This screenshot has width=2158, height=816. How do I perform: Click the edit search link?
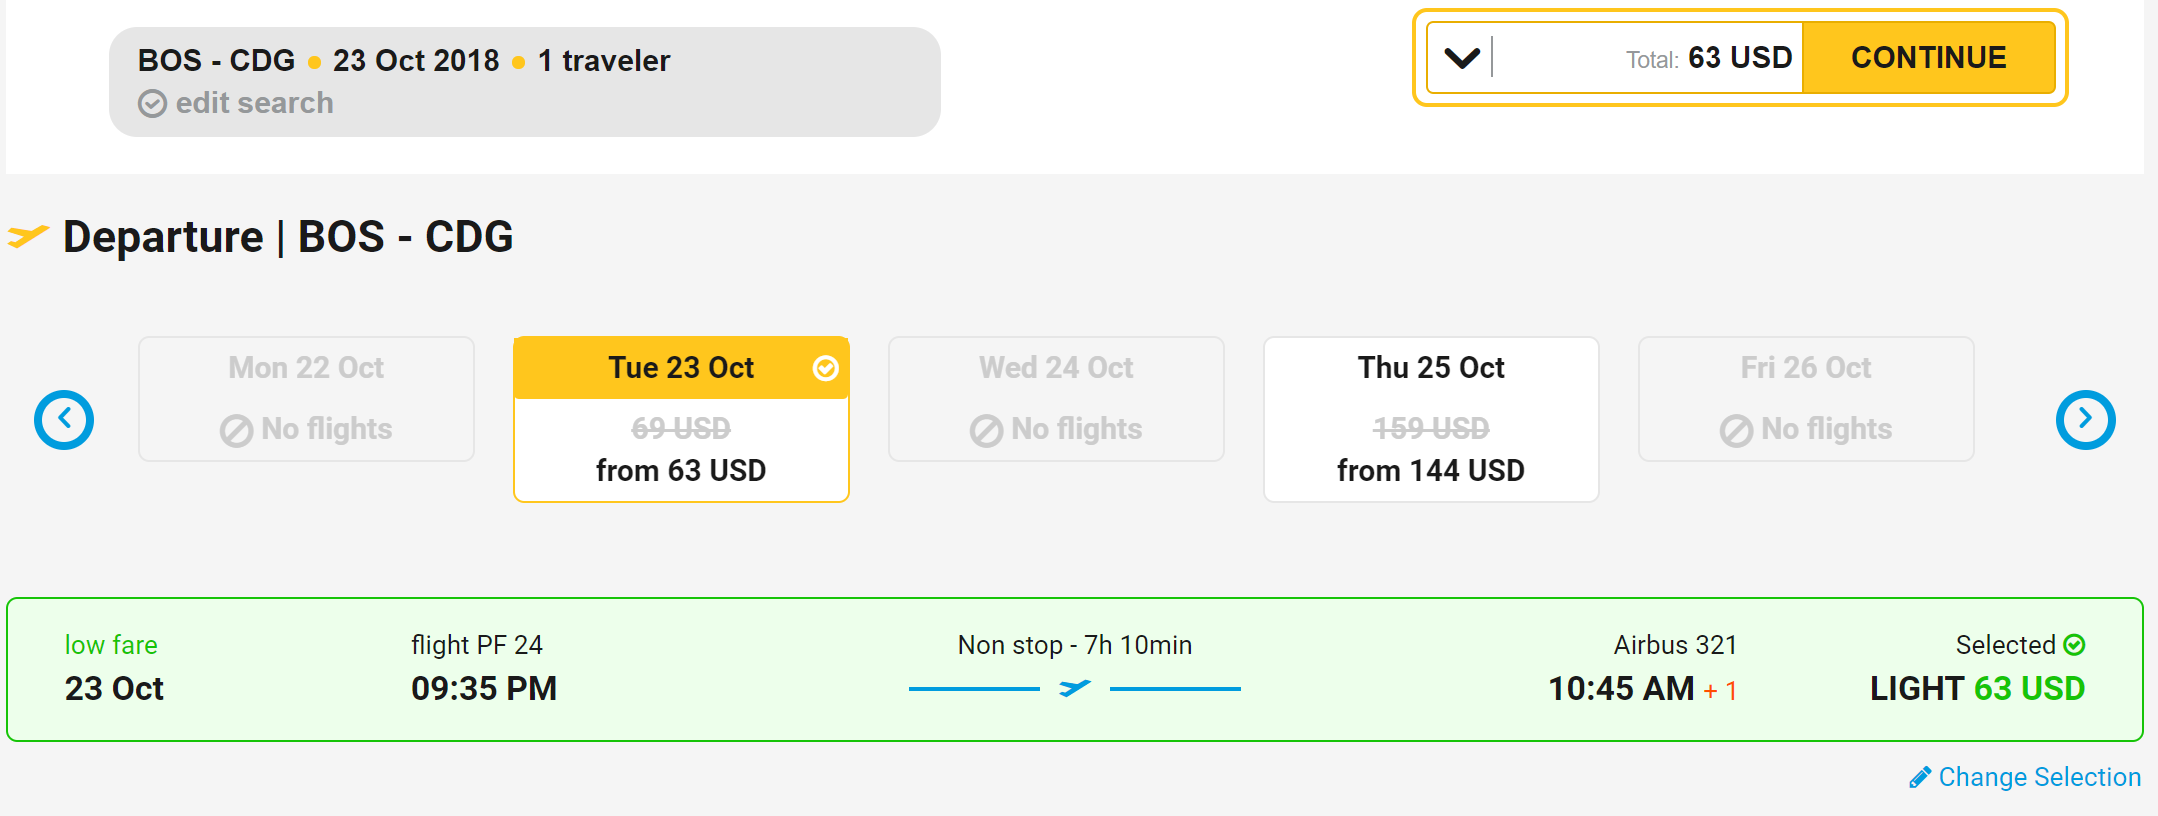pos(254,103)
